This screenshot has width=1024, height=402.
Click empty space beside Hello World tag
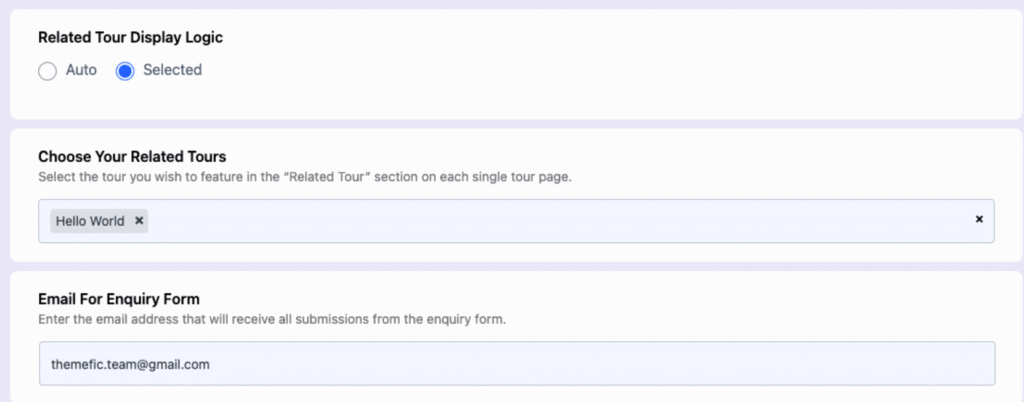(555, 221)
